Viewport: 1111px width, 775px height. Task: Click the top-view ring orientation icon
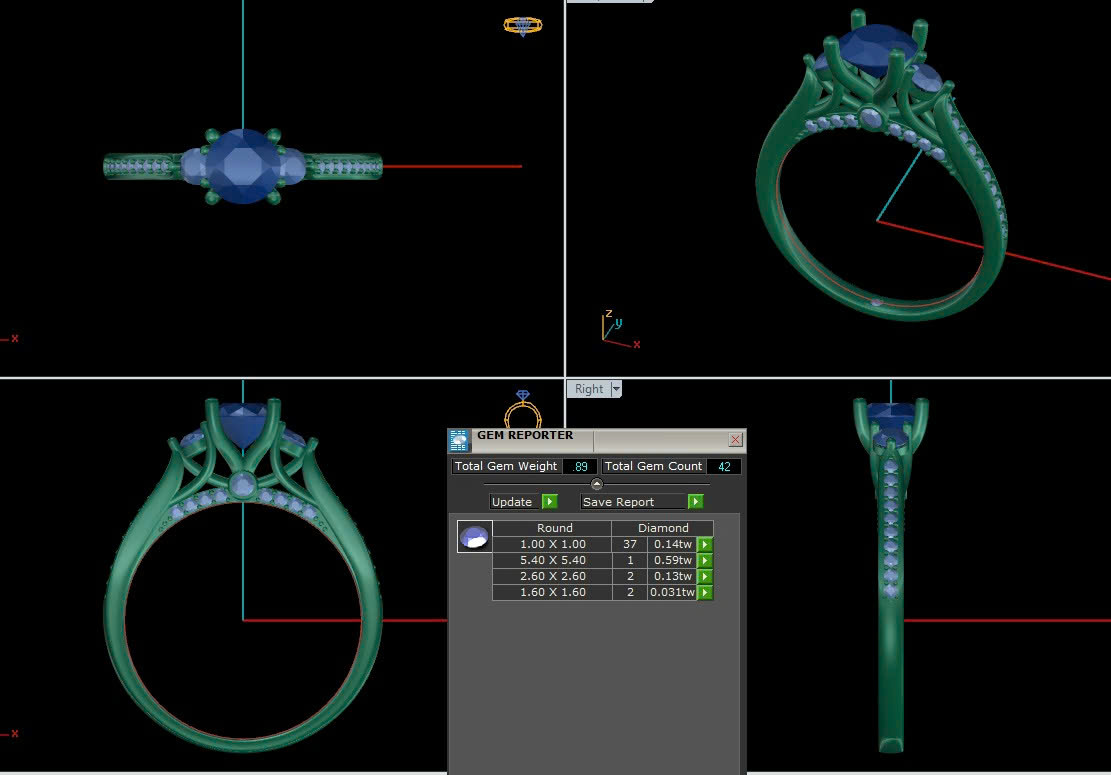523,26
